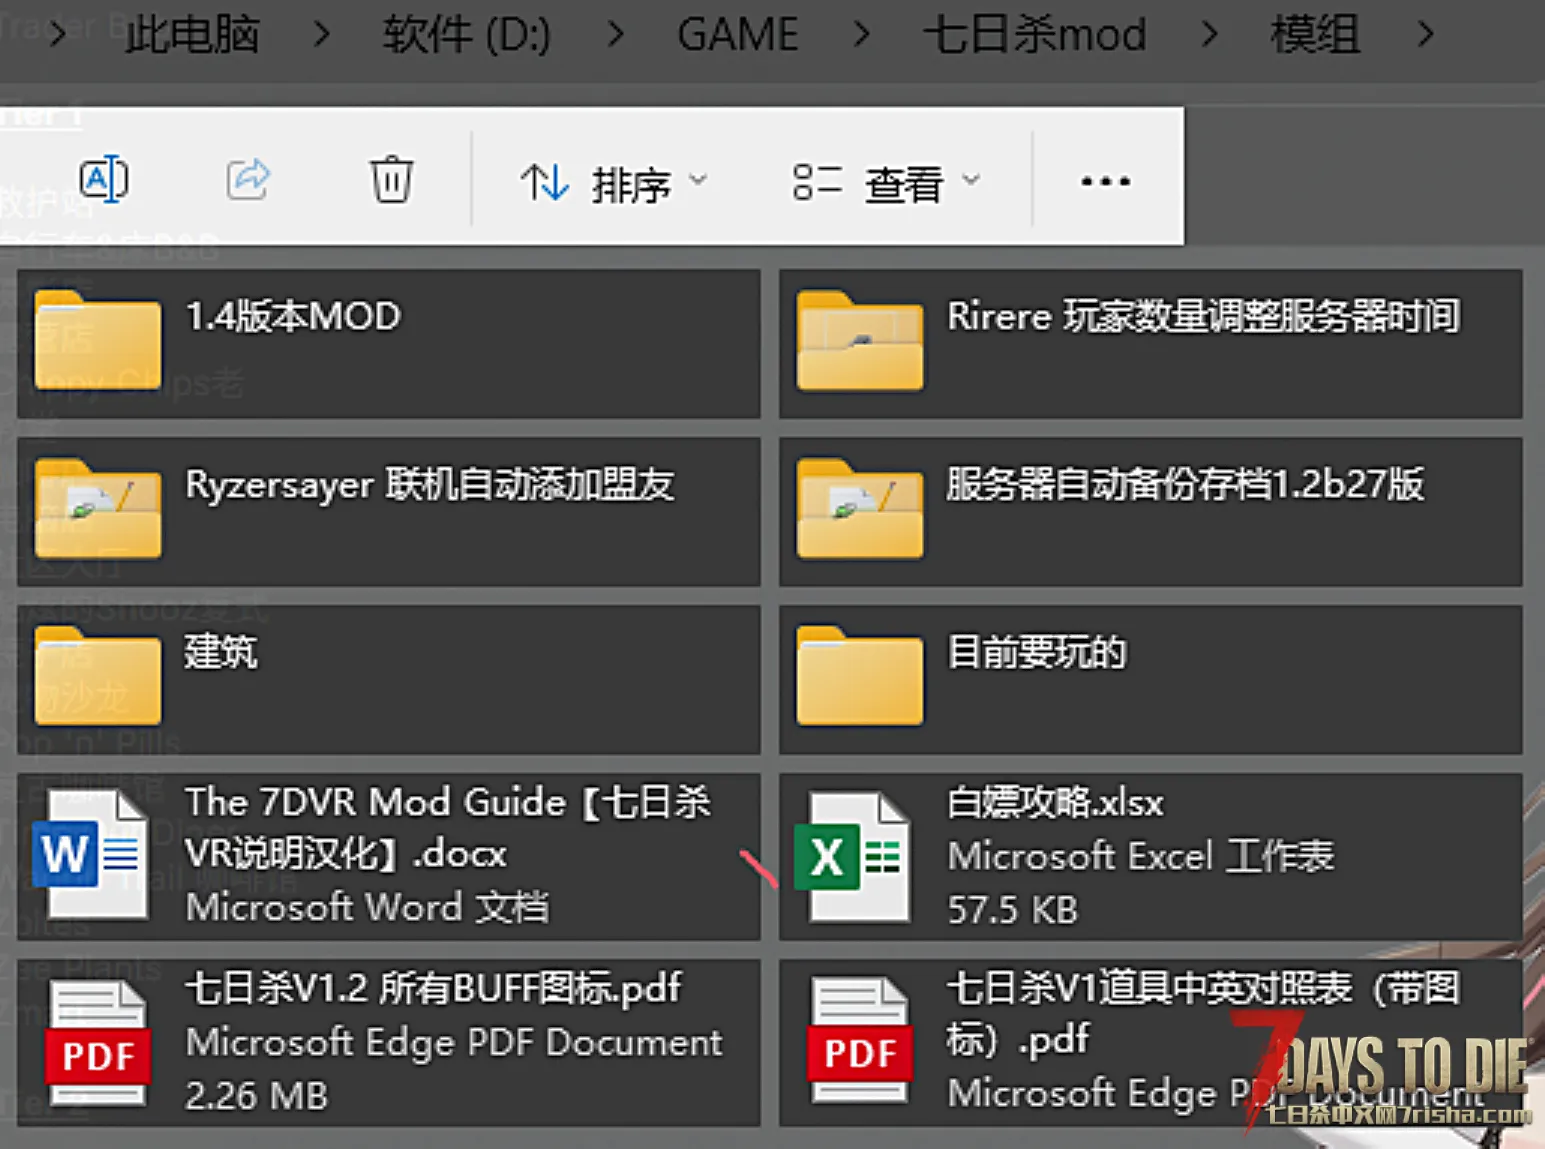Expand chevron after 七日杀mod breadcrumb
This screenshot has height=1149, width=1545.
(x=1209, y=35)
